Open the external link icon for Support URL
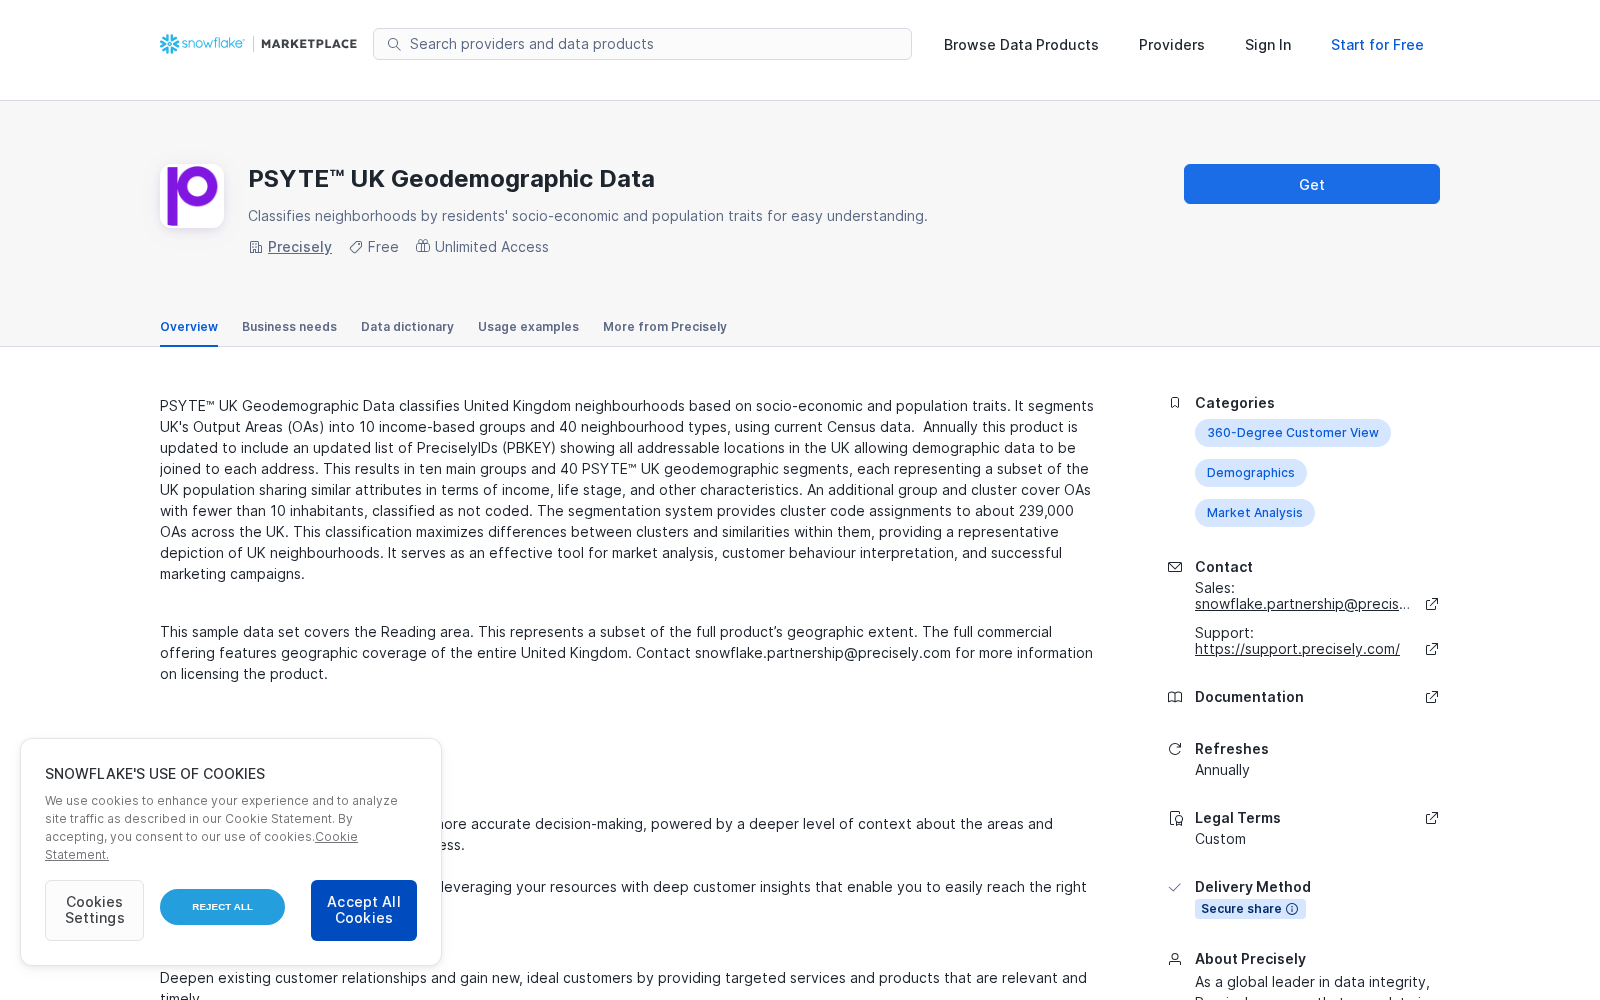 [1432, 649]
